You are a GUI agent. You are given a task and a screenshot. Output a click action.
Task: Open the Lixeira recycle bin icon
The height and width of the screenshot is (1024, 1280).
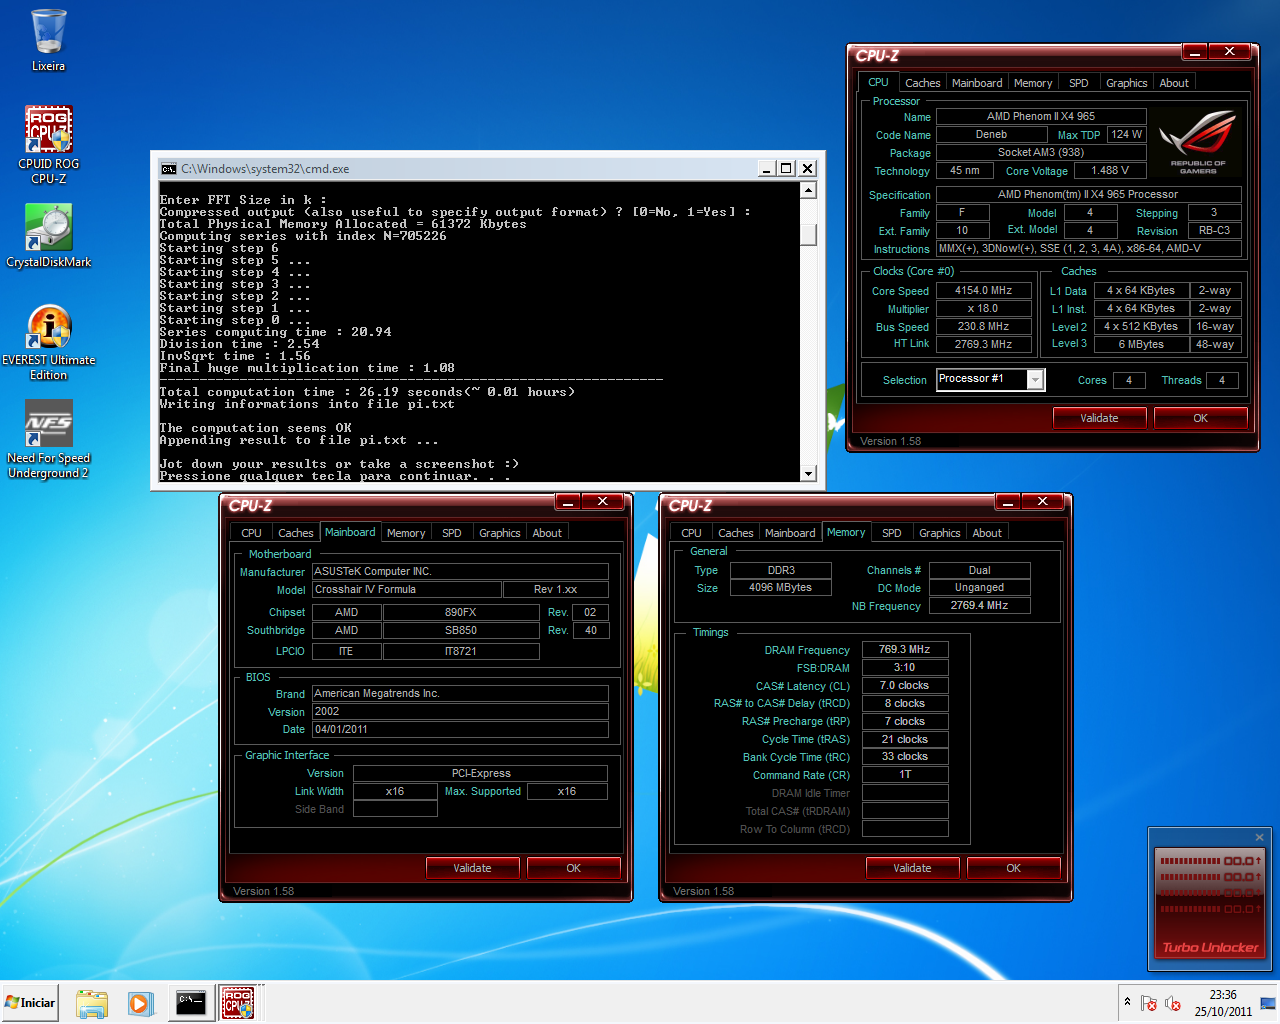(48, 40)
